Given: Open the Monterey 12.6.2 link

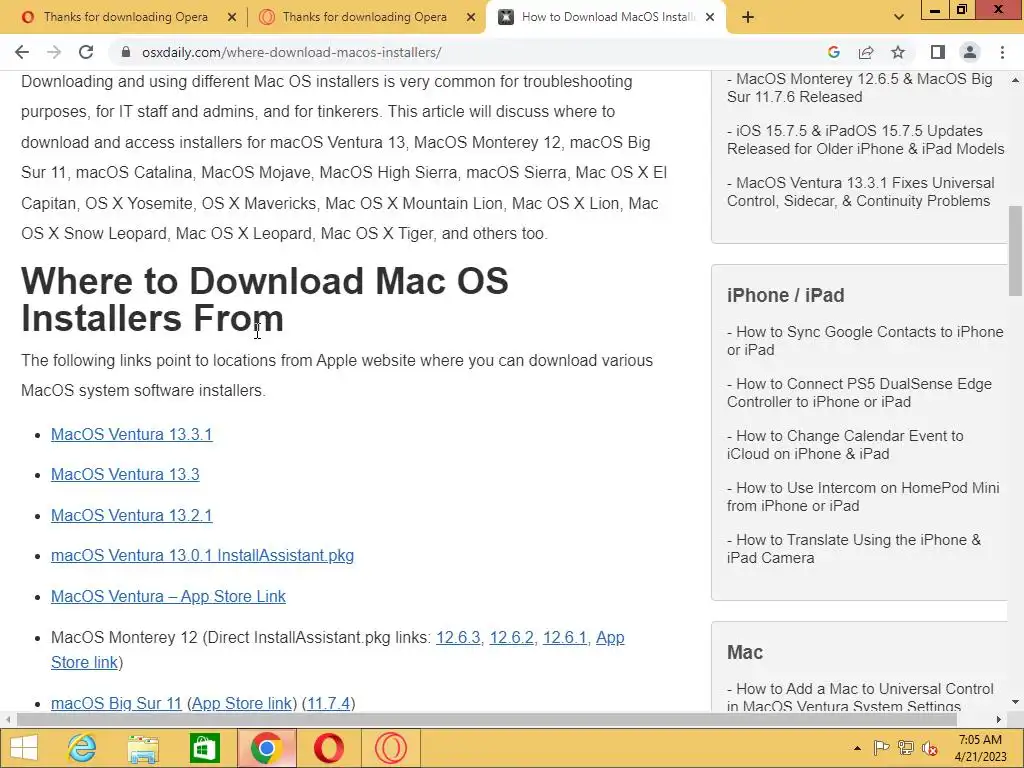Looking at the screenshot, I should [511, 637].
